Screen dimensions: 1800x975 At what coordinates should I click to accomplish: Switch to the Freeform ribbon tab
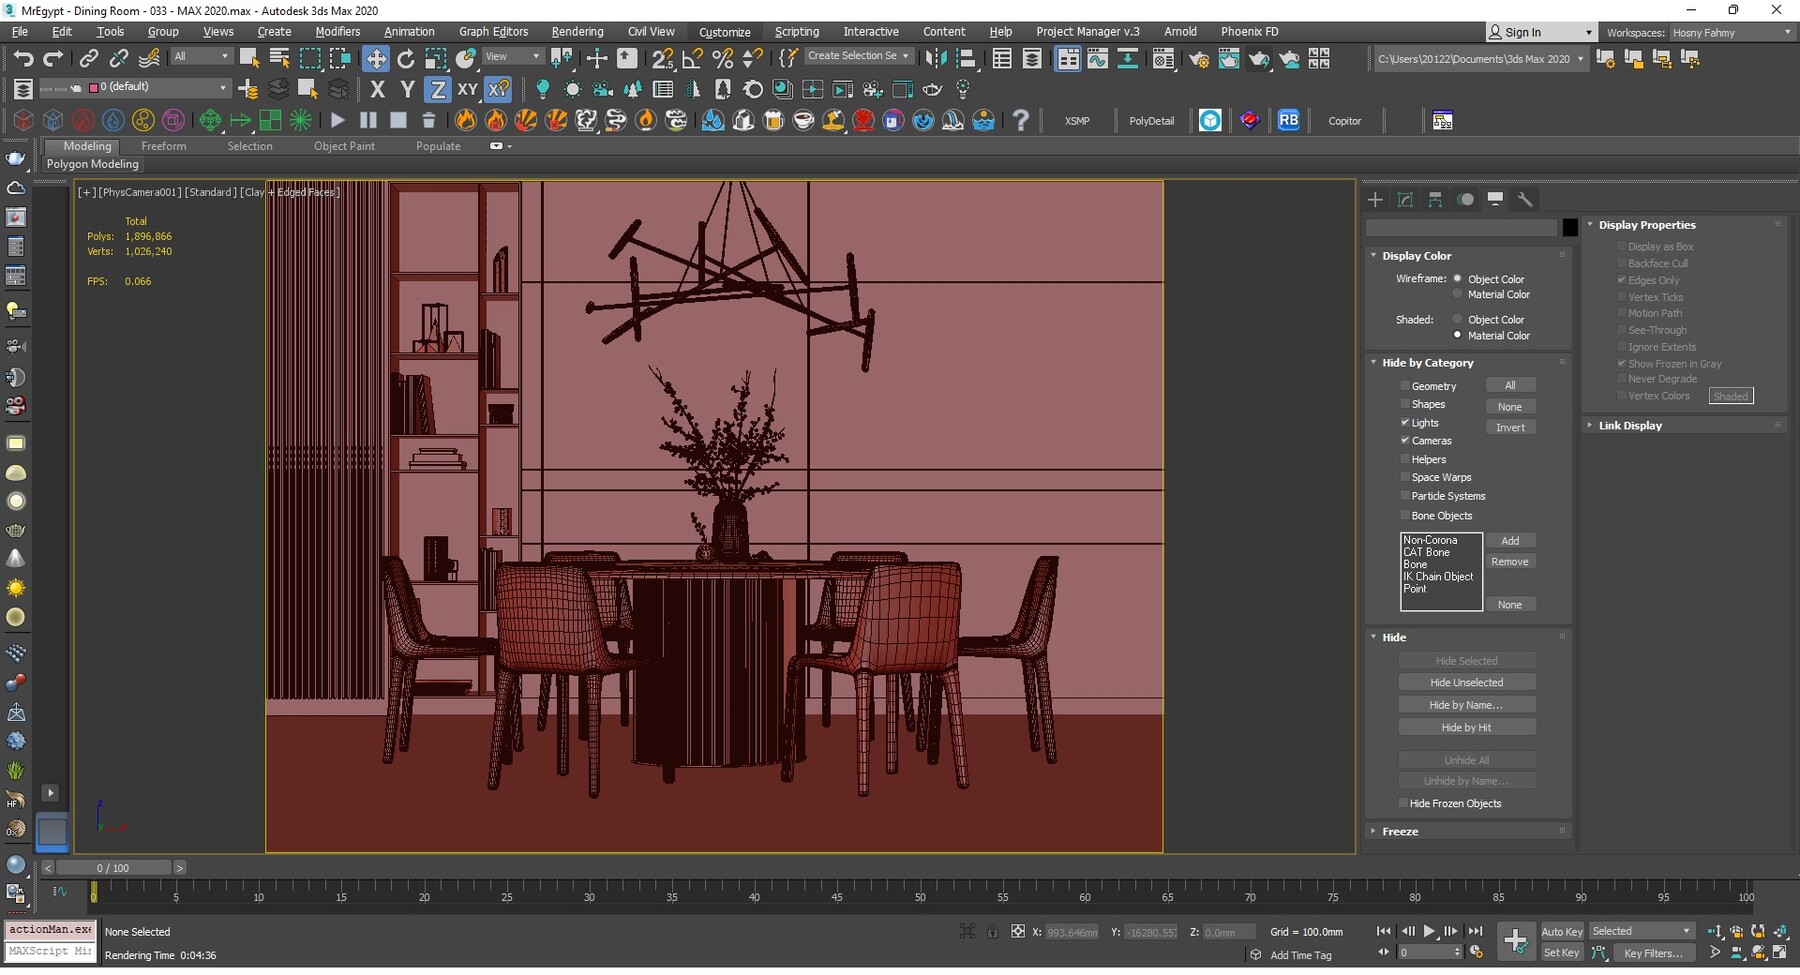pyautogui.click(x=164, y=146)
